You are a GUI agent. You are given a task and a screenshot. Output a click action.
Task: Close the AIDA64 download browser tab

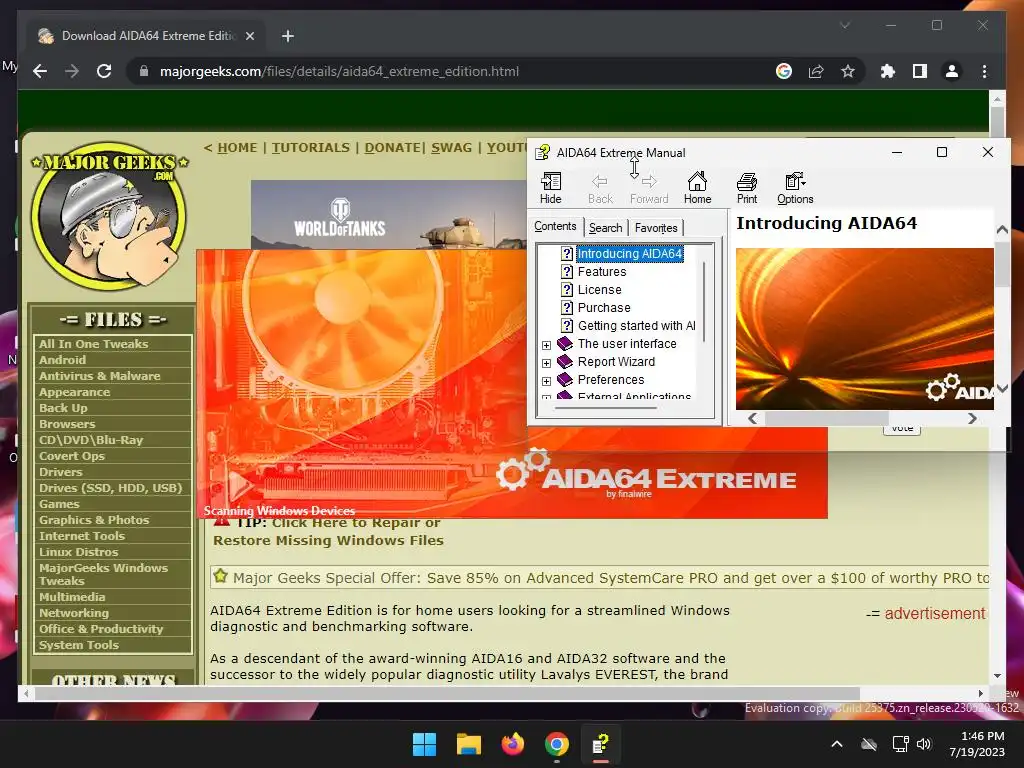click(x=249, y=36)
